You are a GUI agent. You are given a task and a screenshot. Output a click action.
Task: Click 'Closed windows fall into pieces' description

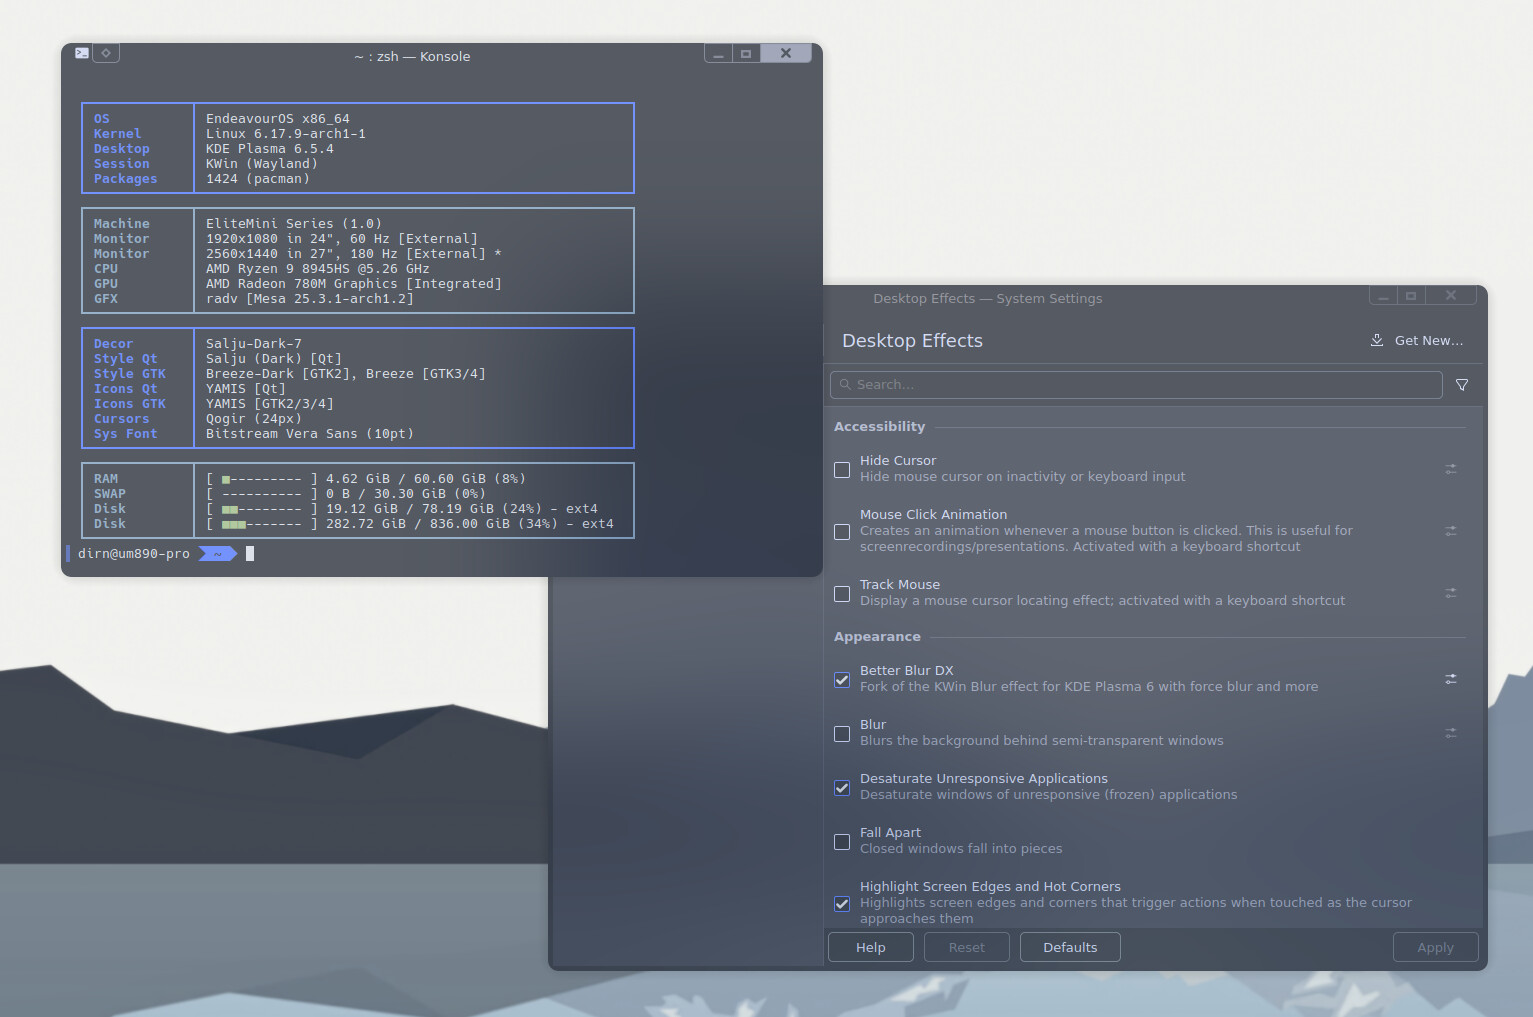(961, 849)
